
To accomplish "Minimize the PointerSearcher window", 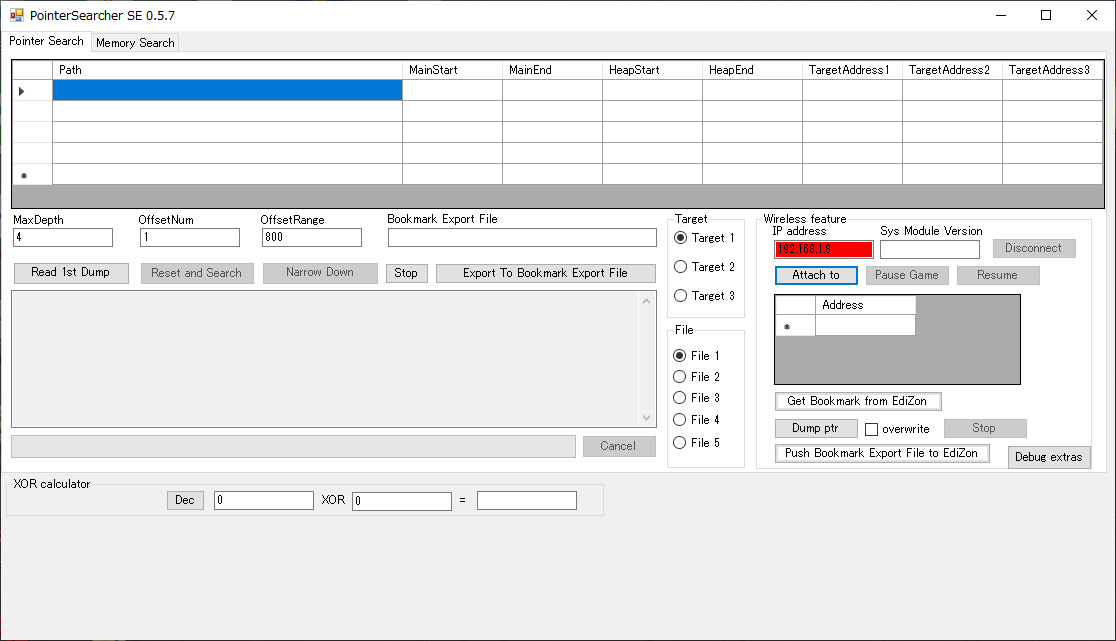I will point(1001,15).
